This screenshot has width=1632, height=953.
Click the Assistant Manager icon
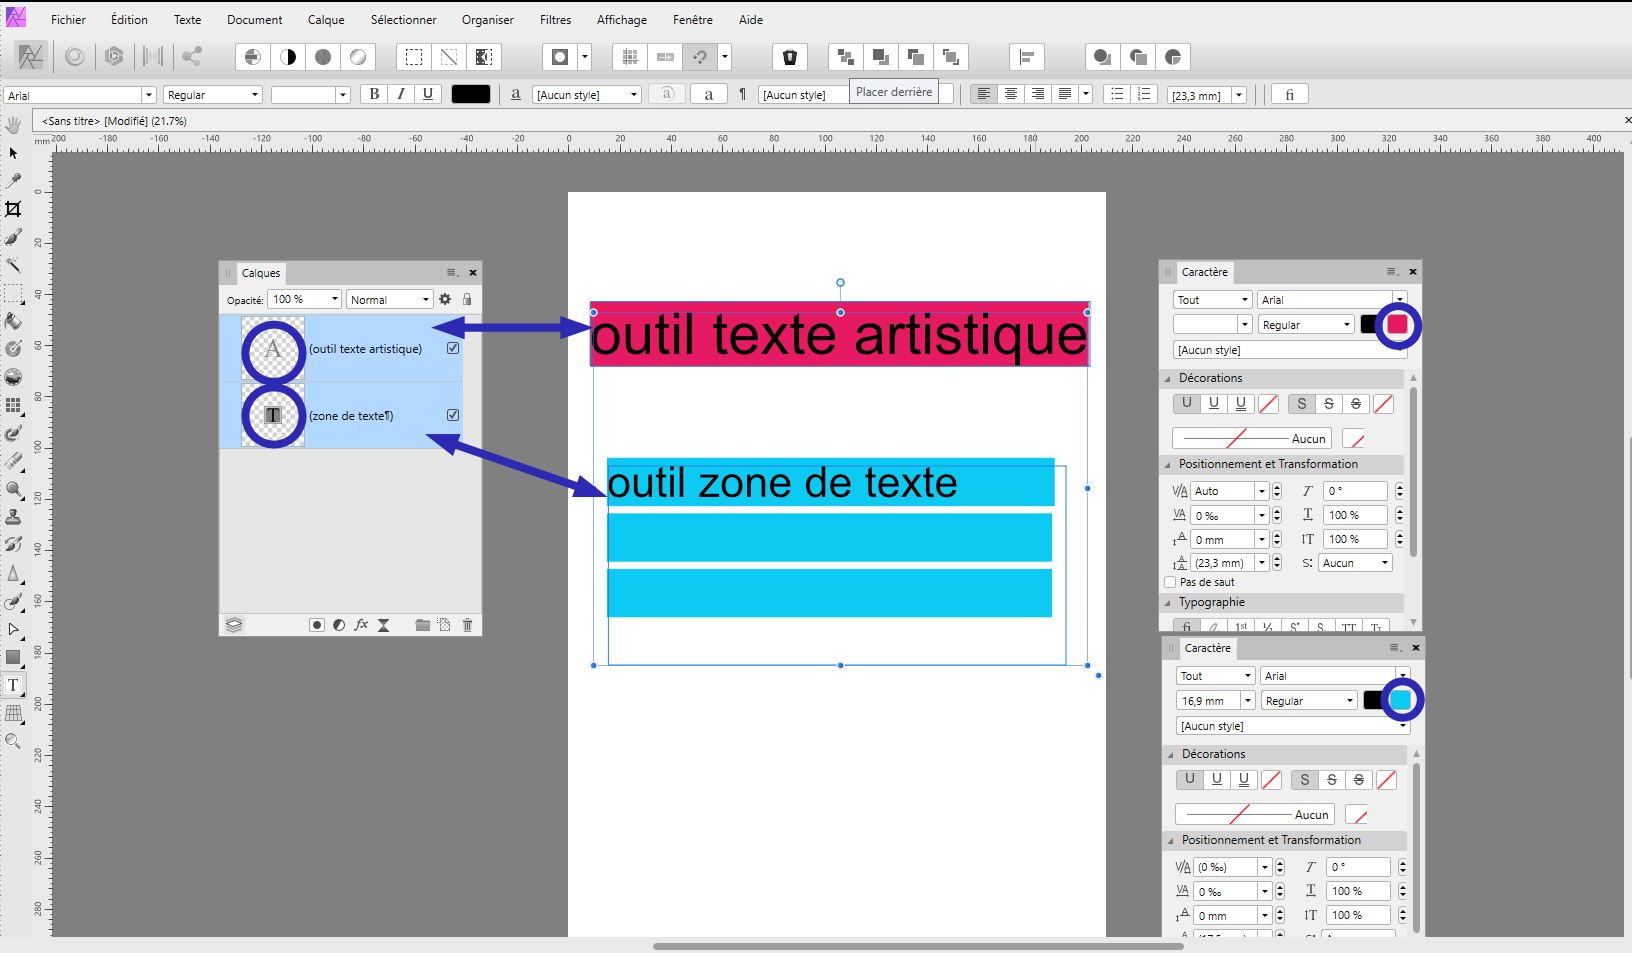pos(790,57)
